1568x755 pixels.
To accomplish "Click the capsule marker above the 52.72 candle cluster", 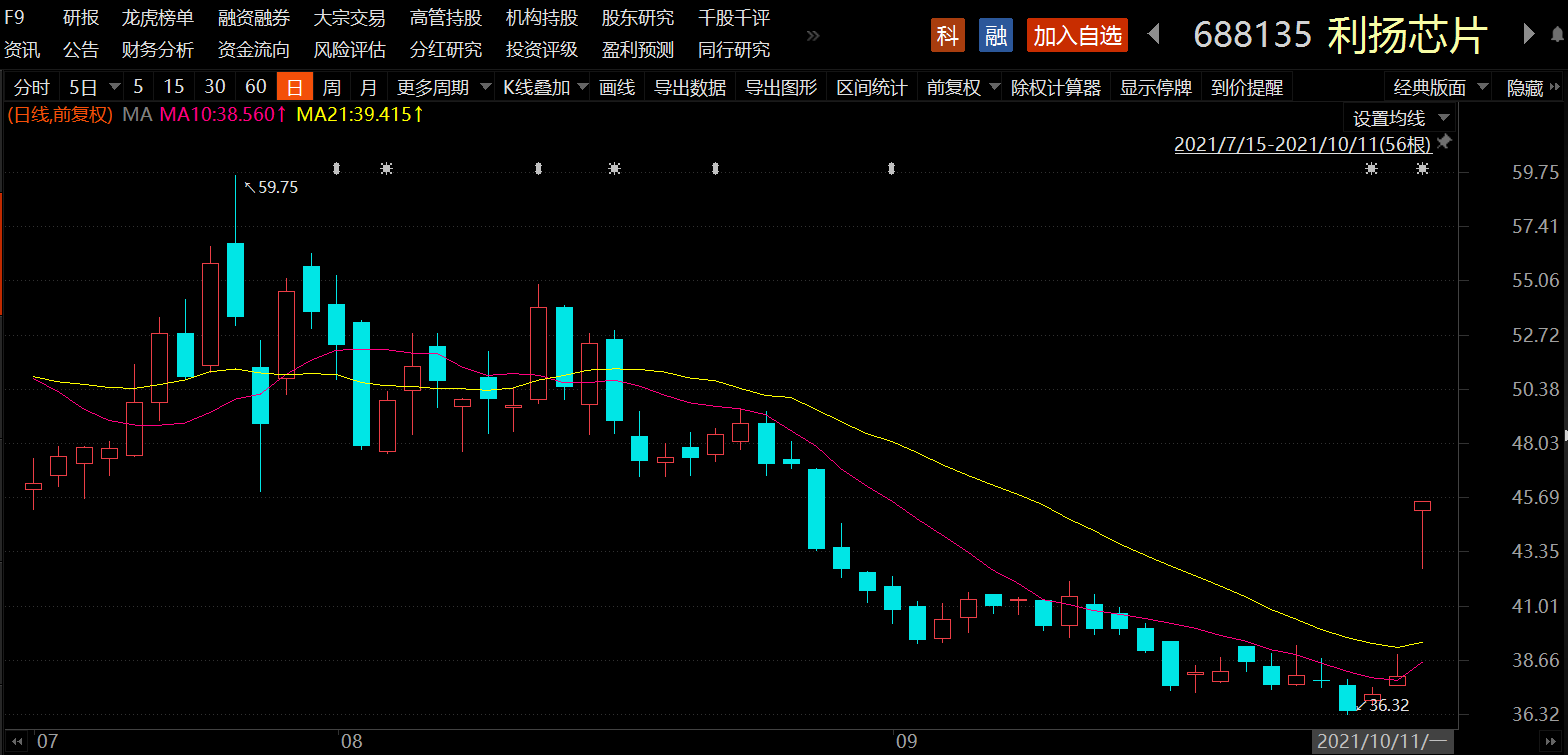I will pos(538,169).
